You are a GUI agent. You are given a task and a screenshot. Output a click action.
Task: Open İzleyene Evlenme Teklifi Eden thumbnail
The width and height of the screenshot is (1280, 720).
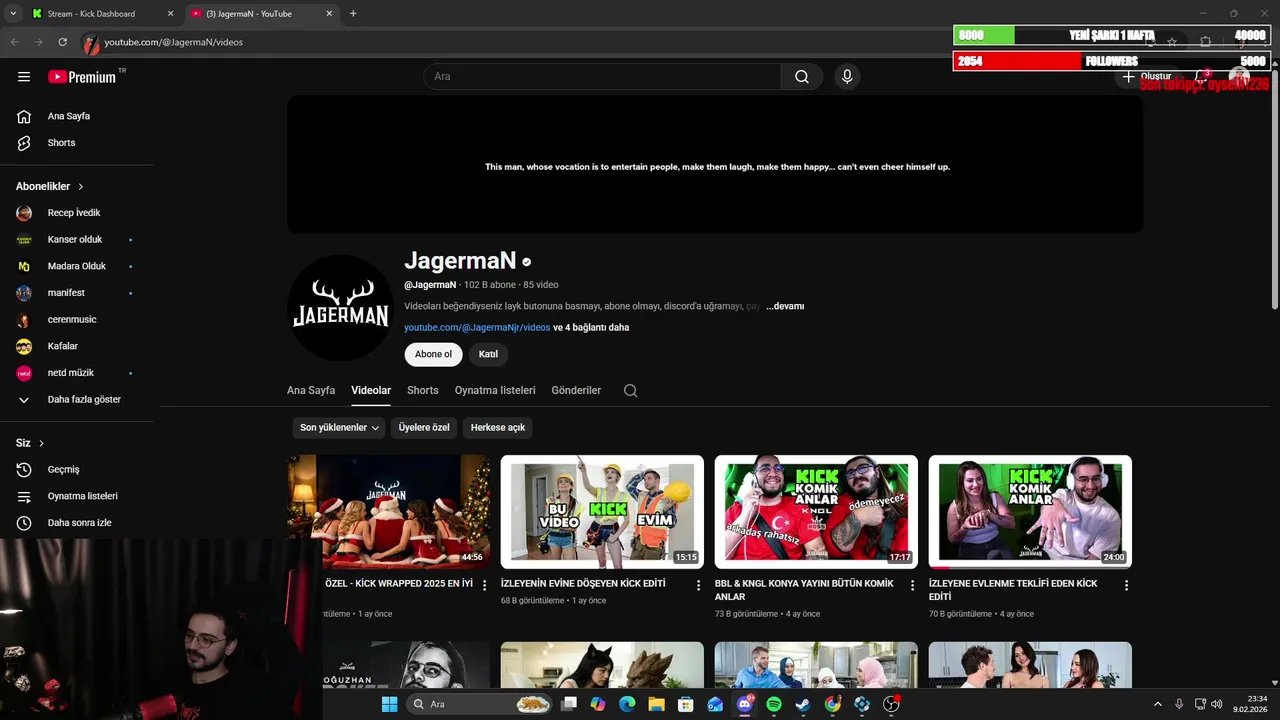(x=1030, y=512)
